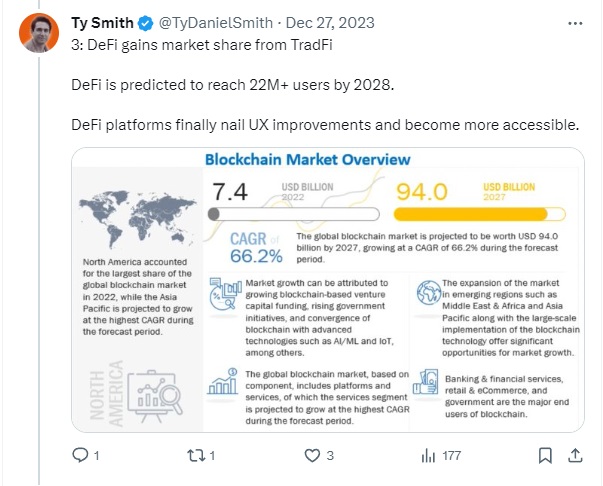The image size is (603, 486).
Task: Open the Blockchain Market Overview image
Action: click(x=328, y=290)
